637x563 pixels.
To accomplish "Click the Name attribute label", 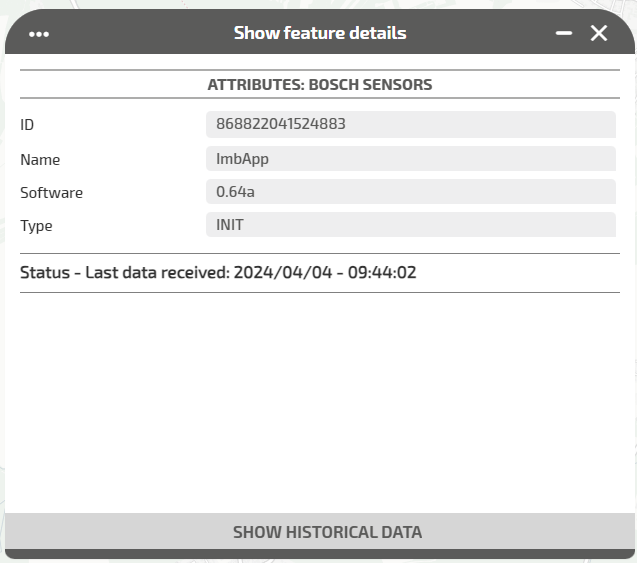I will click(40, 160).
